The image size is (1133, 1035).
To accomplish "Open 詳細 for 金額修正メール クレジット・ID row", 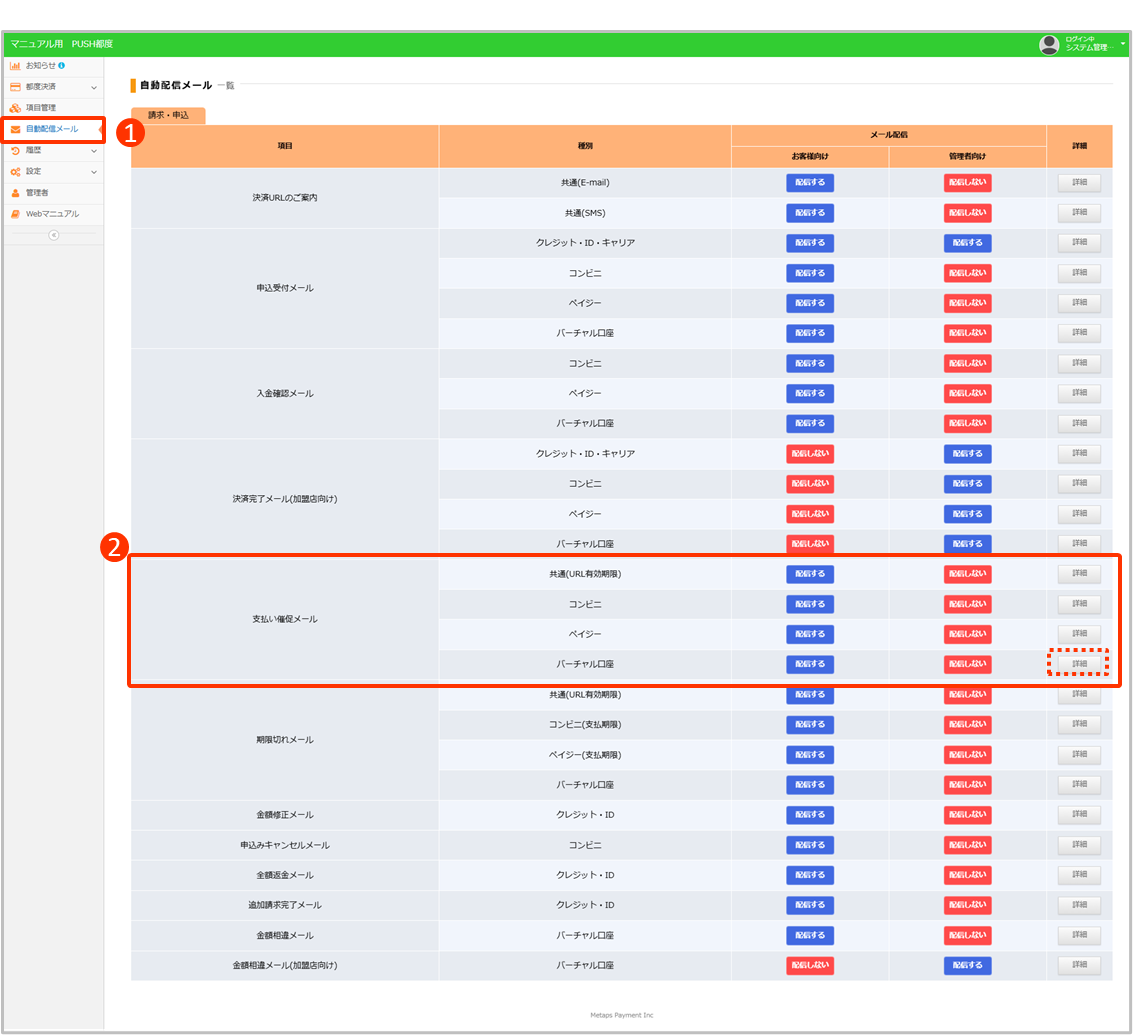I will [x=1079, y=815].
